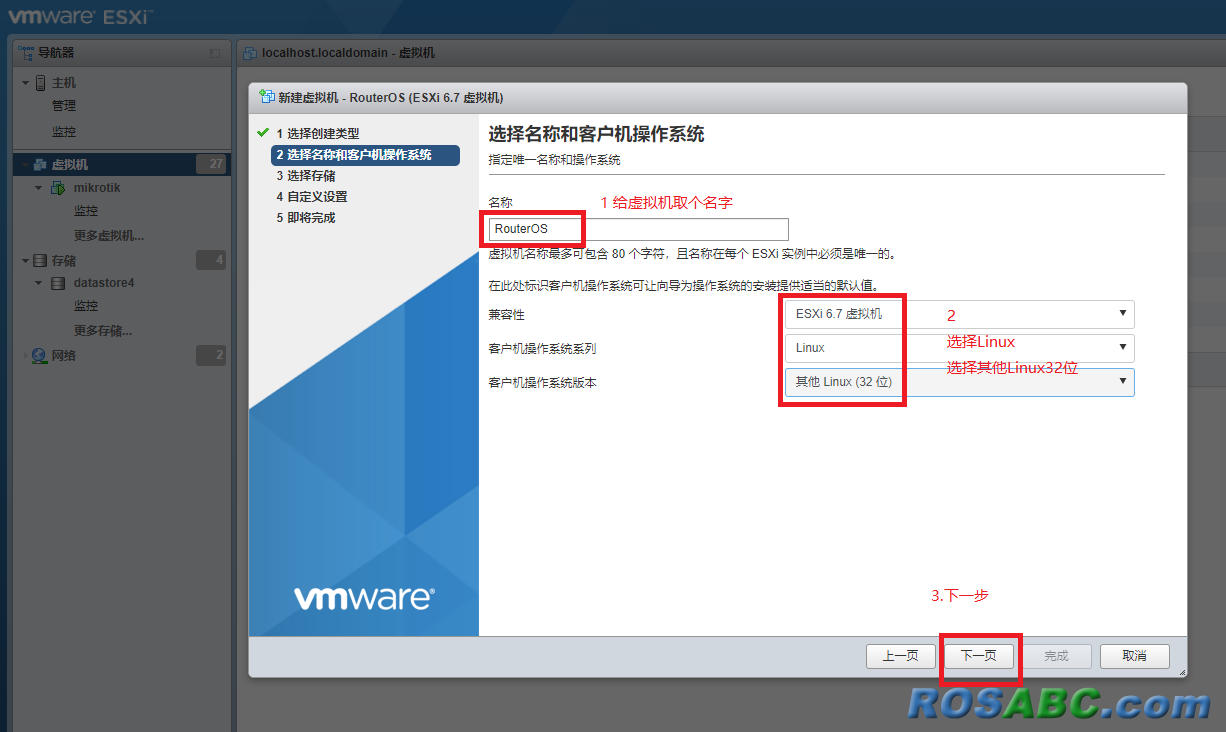Collapse the datastore4 tree node
This screenshot has width=1226, height=732.
39,283
